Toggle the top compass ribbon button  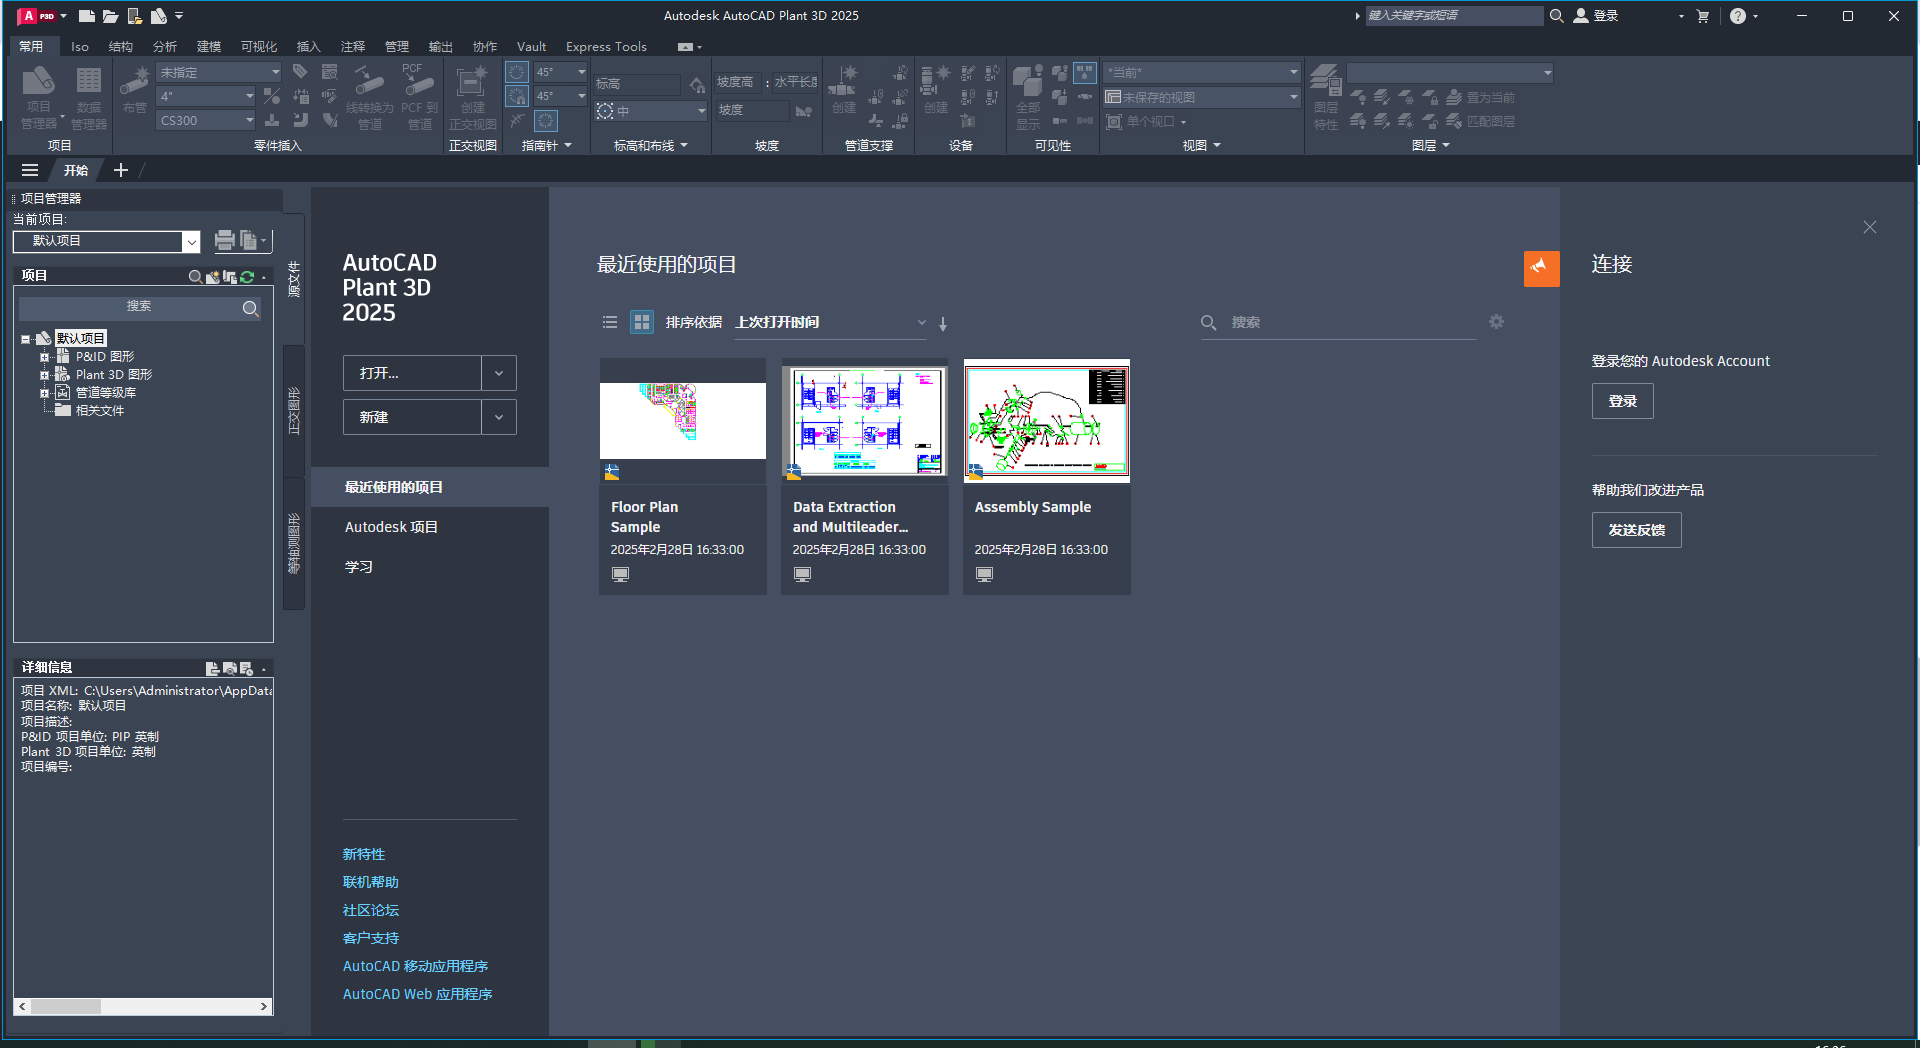click(x=517, y=72)
